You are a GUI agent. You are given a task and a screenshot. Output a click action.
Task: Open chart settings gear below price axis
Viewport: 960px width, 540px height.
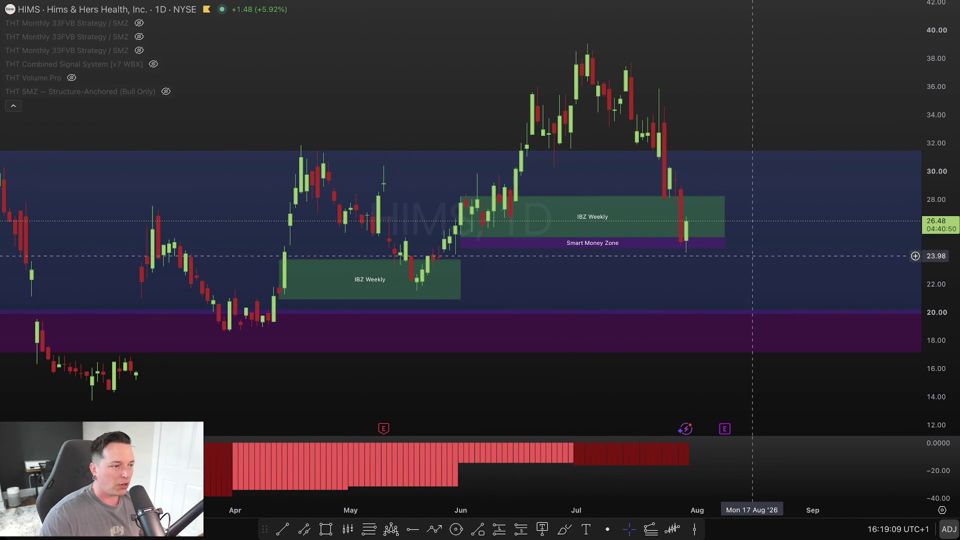coord(942,510)
